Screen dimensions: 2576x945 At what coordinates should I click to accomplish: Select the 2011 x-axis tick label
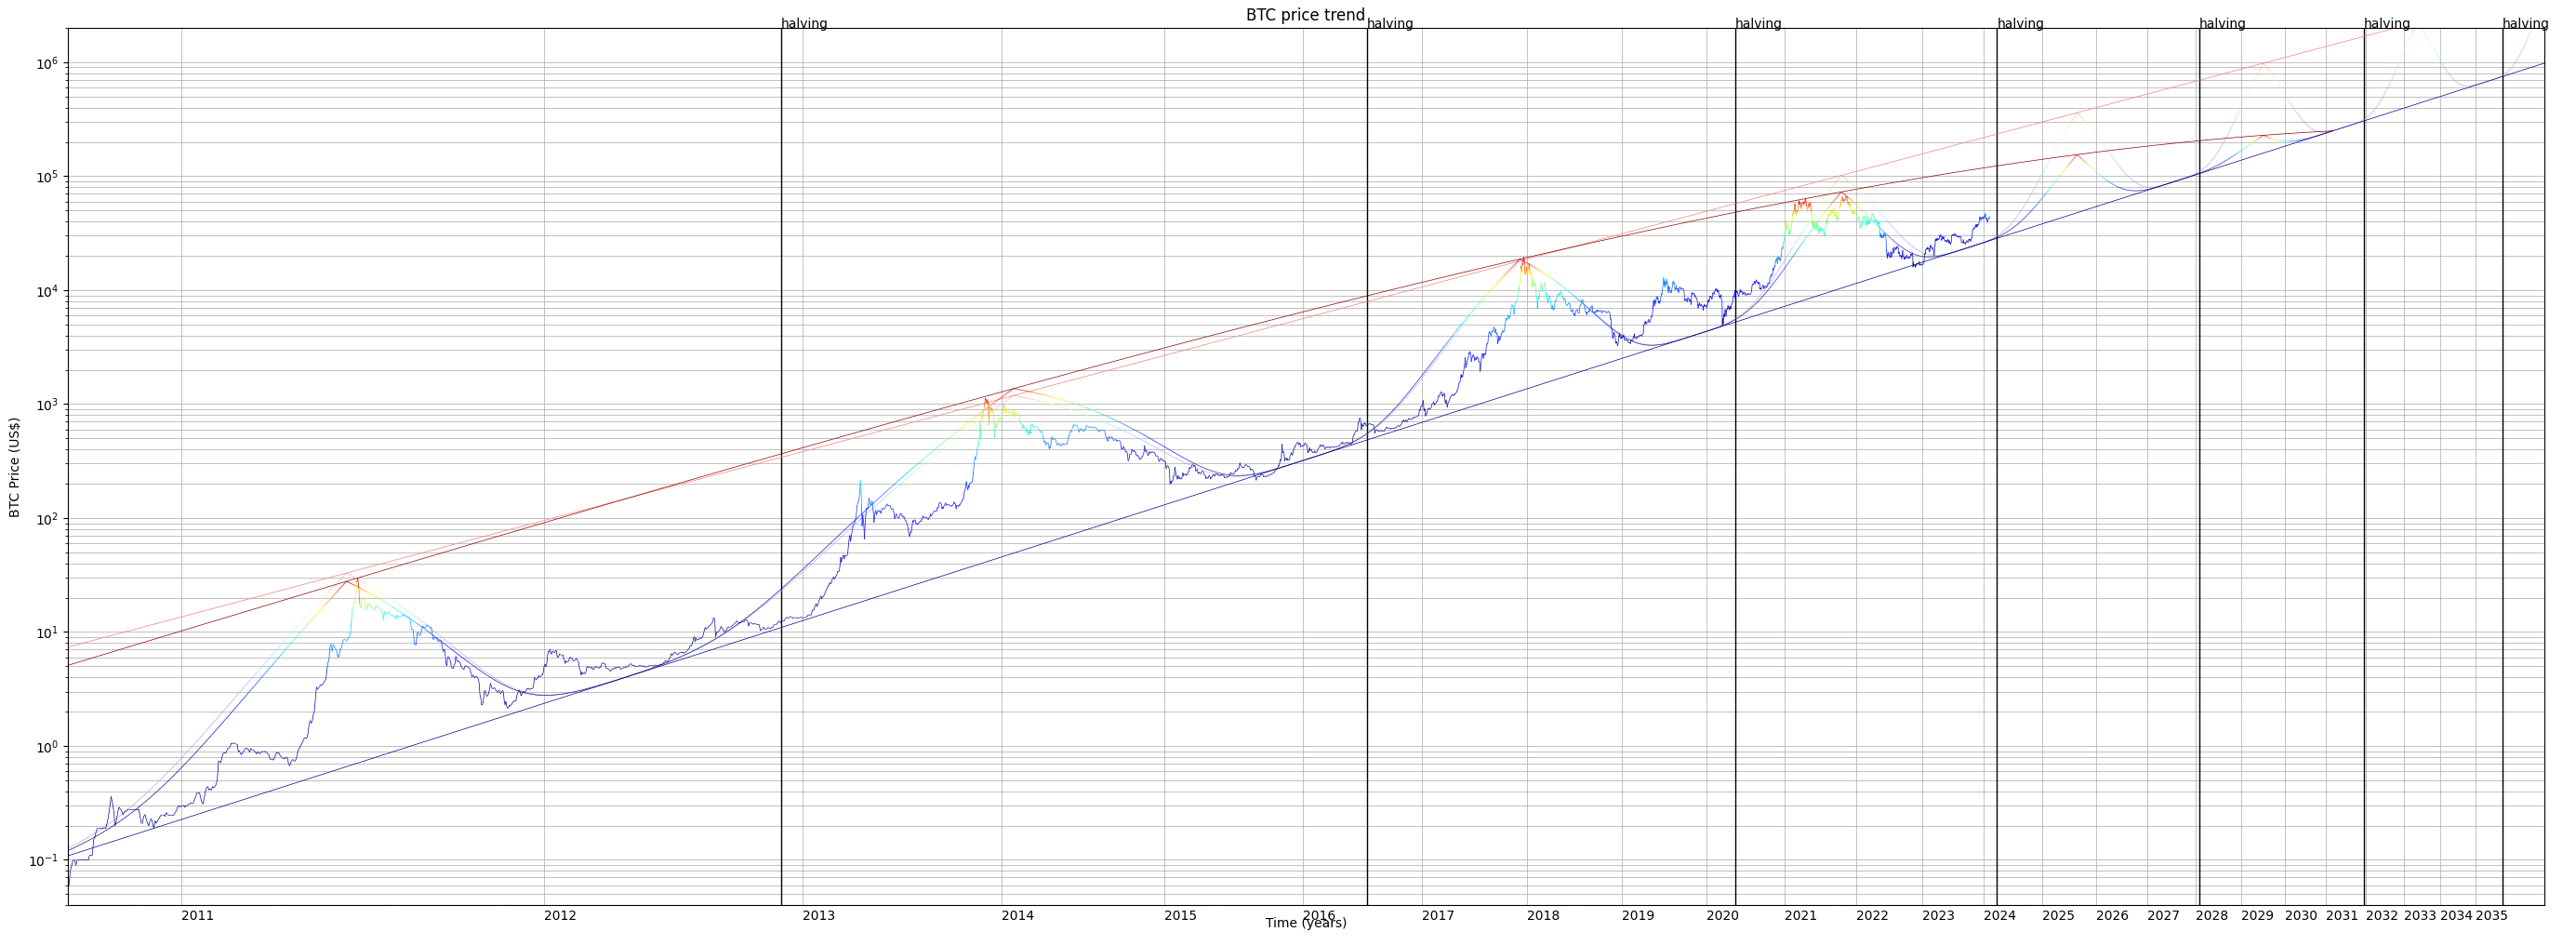pyautogui.click(x=197, y=915)
